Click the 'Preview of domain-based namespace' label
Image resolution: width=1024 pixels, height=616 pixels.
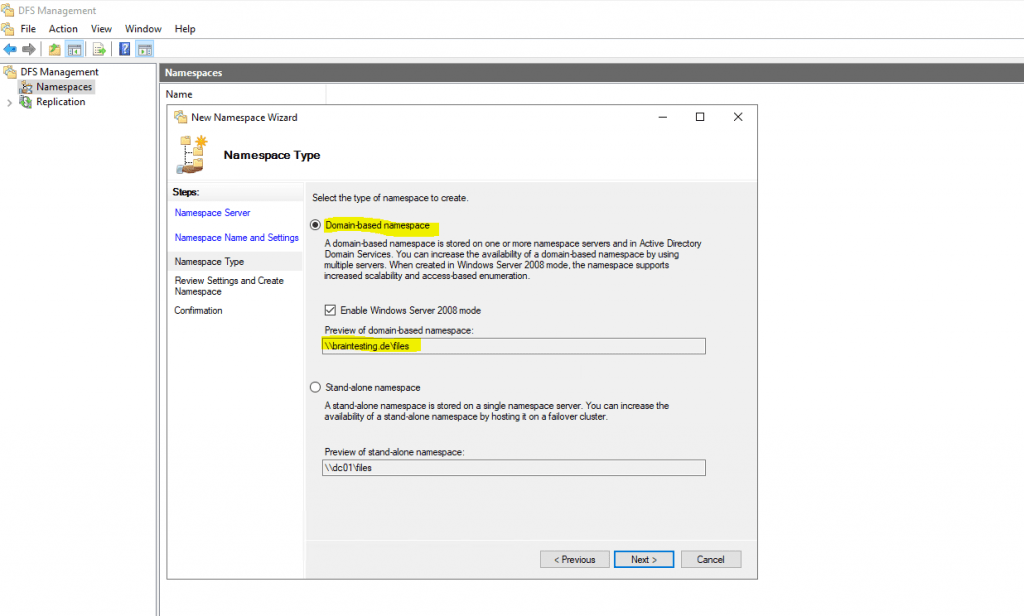tap(399, 331)
